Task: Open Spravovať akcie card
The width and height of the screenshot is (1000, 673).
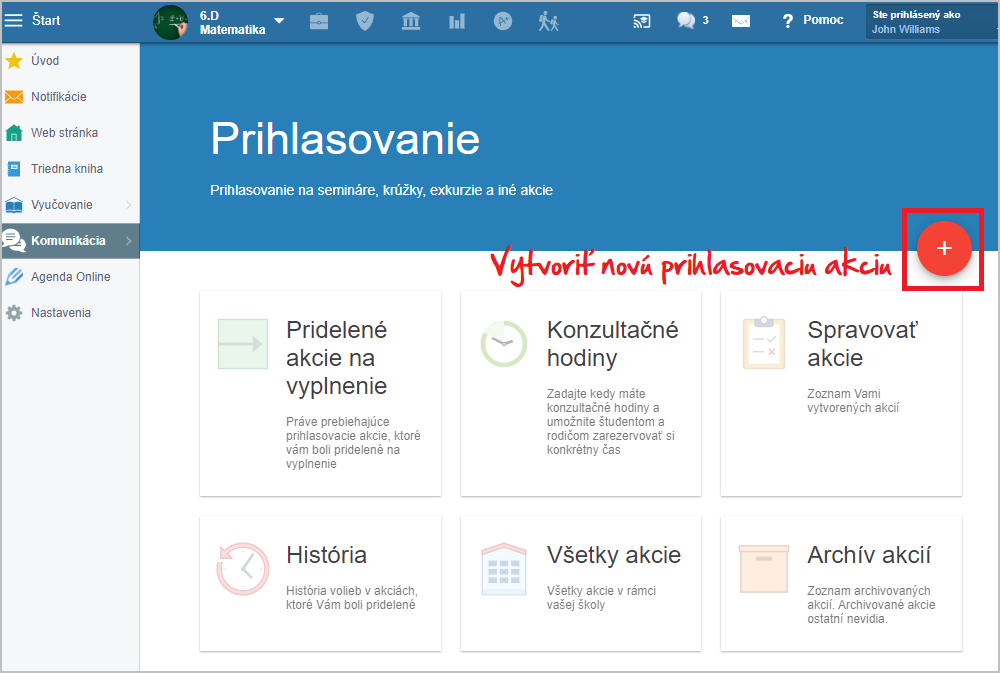Action: (841, 394)
